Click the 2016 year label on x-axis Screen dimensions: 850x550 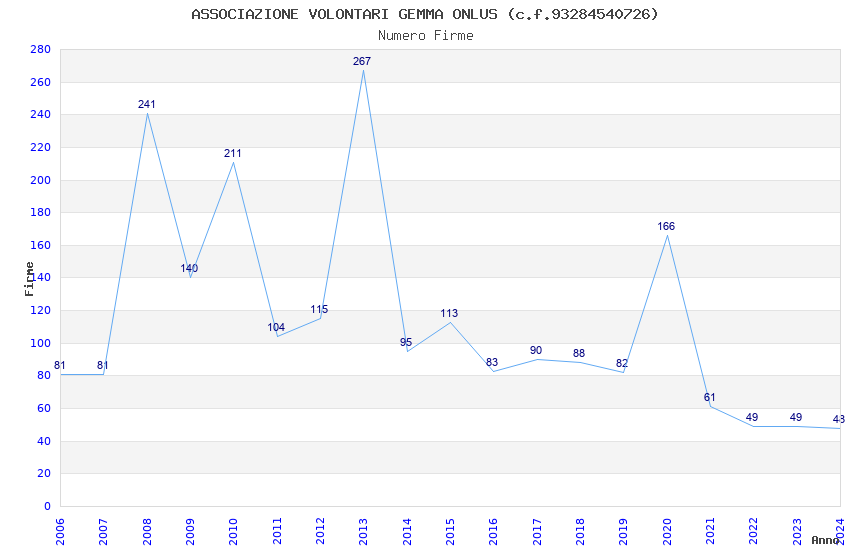[x=493, y=532]
